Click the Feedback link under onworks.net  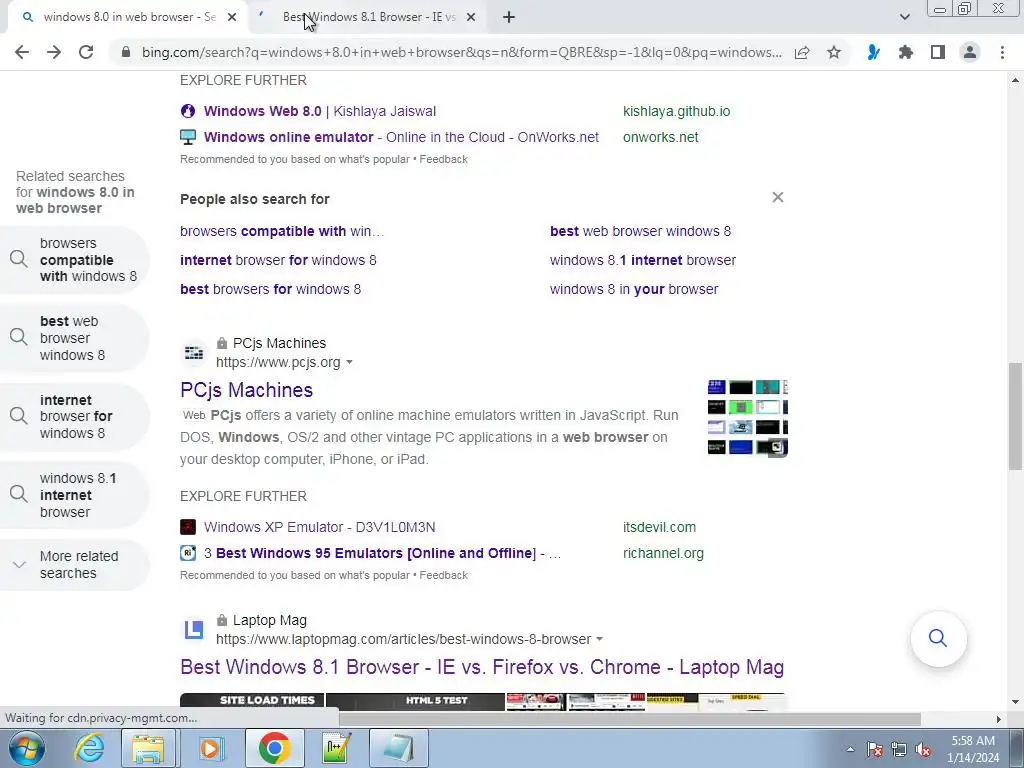click(x=443, y=159)
